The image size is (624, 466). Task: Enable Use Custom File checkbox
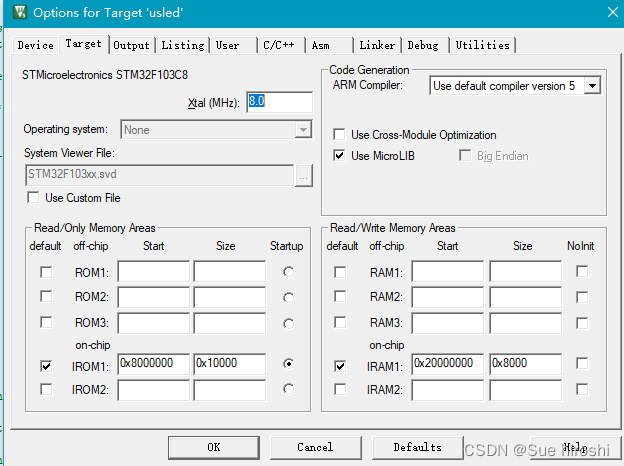33,198
